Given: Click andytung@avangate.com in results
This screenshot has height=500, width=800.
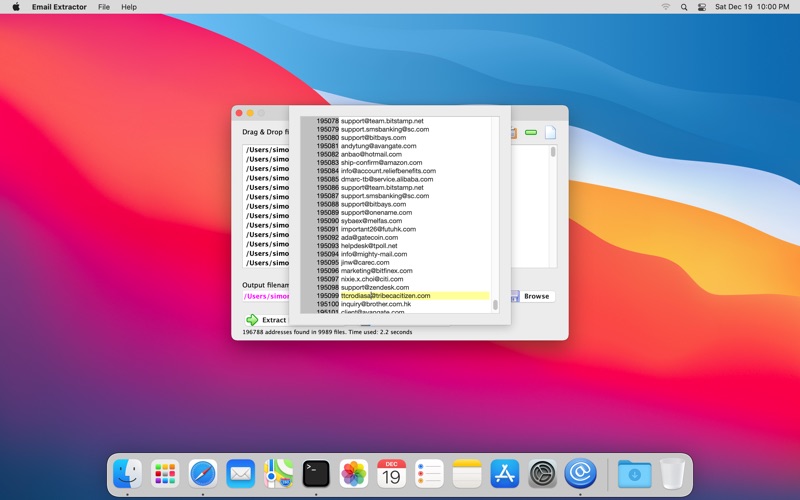Looking at the screenshot, I should click(379, 146).
